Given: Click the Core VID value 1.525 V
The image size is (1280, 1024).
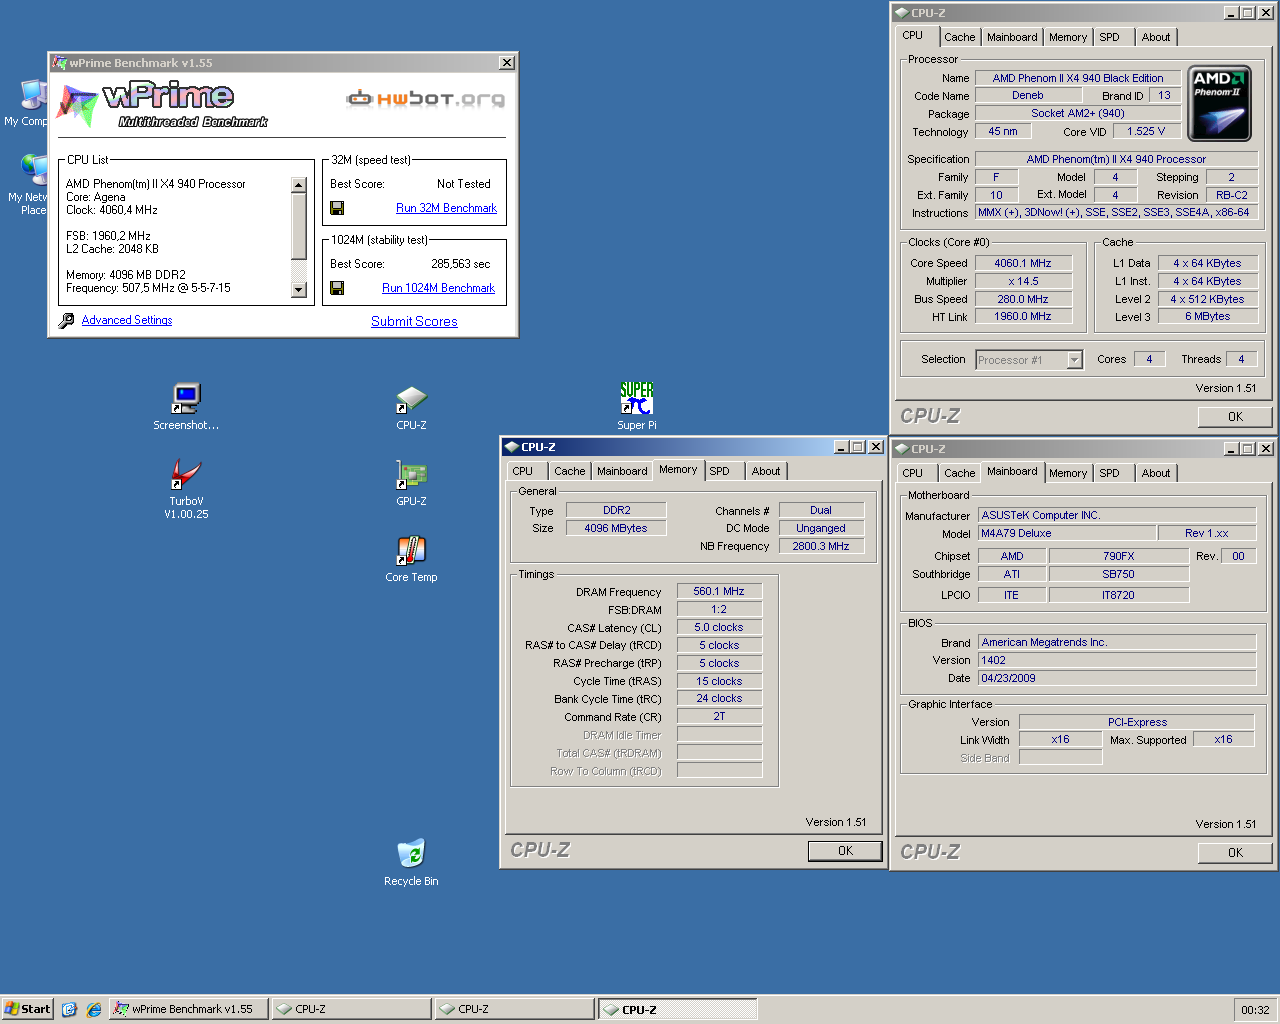Looking at the screenshot, I should 1146,131.
